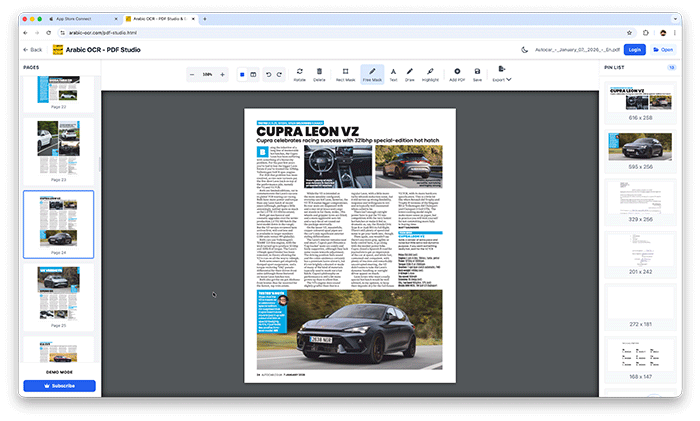This screenshot has height=421, width=700.
Task: Expand the browser tab search chevron
Action: point(675,19)
